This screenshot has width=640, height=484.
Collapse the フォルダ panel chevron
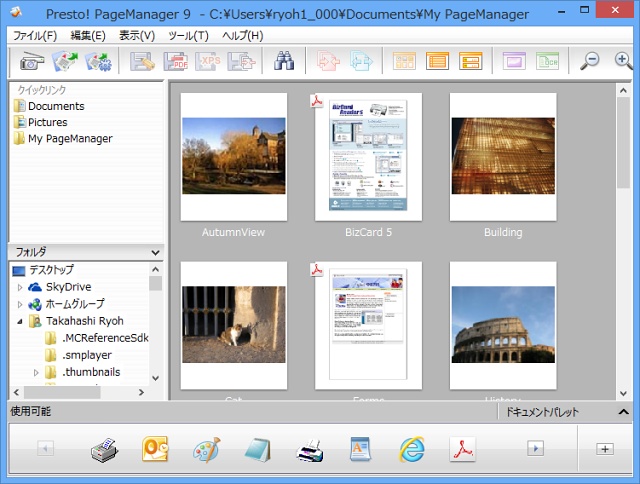coord(155,253)
